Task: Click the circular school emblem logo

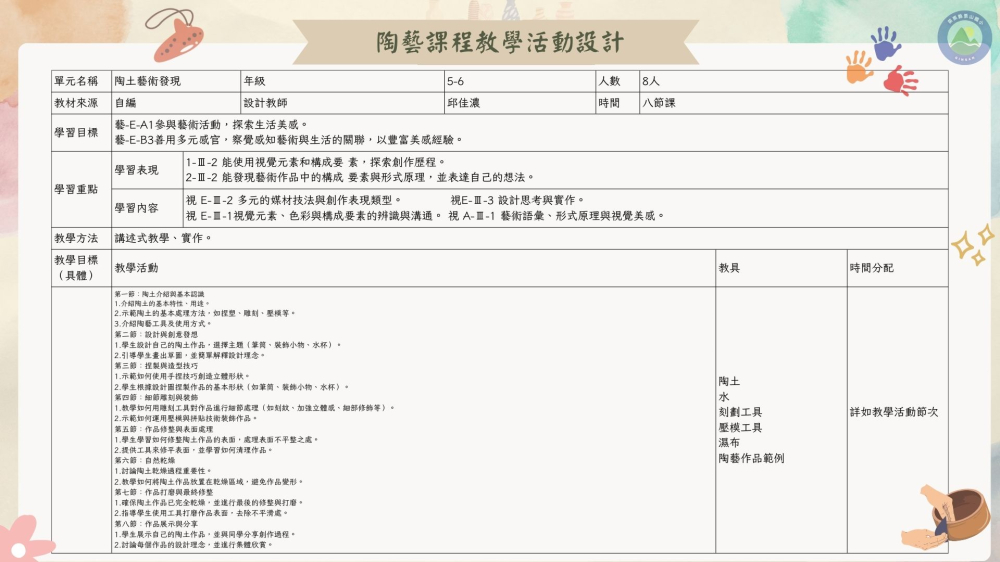Action: point(964,37)
